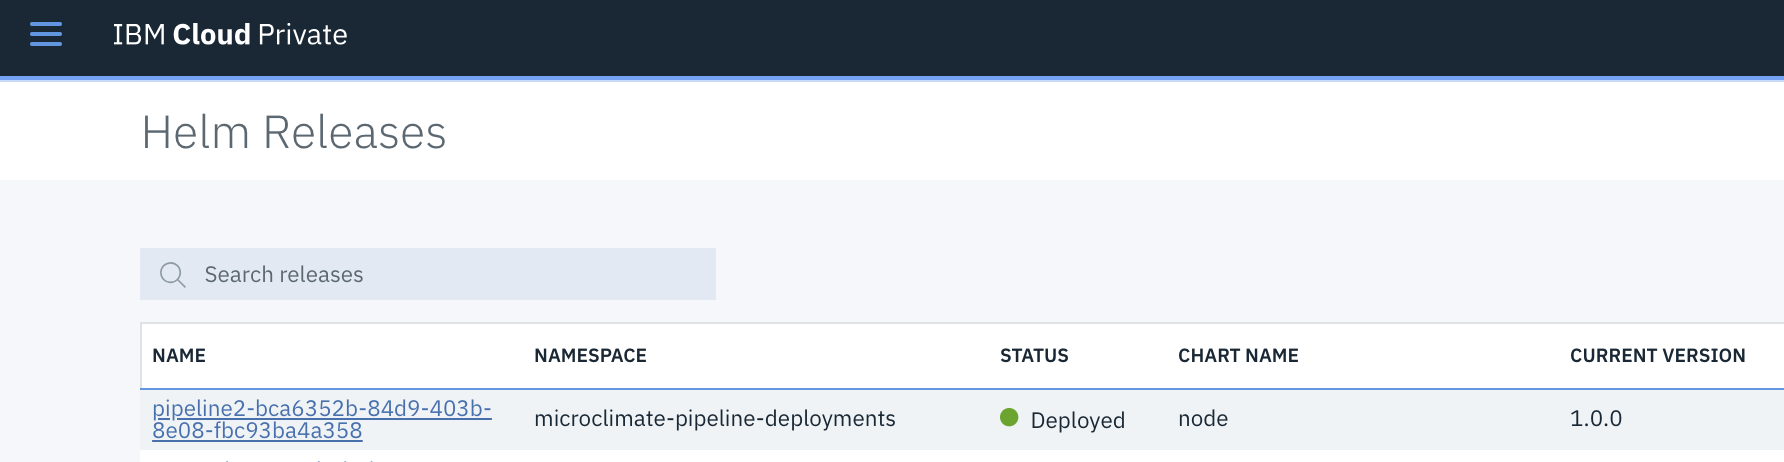This screenshot has width=1784, height=462.
Task: Sort releases by the NAME column
Action: coord(179,356)
